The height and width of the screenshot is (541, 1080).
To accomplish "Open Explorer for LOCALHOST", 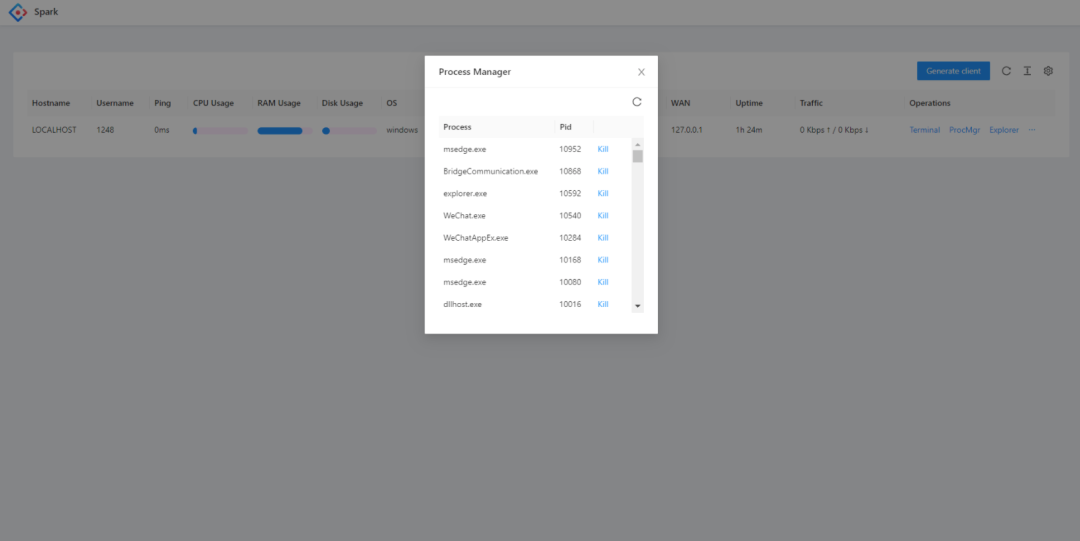I will (1004, 130).
